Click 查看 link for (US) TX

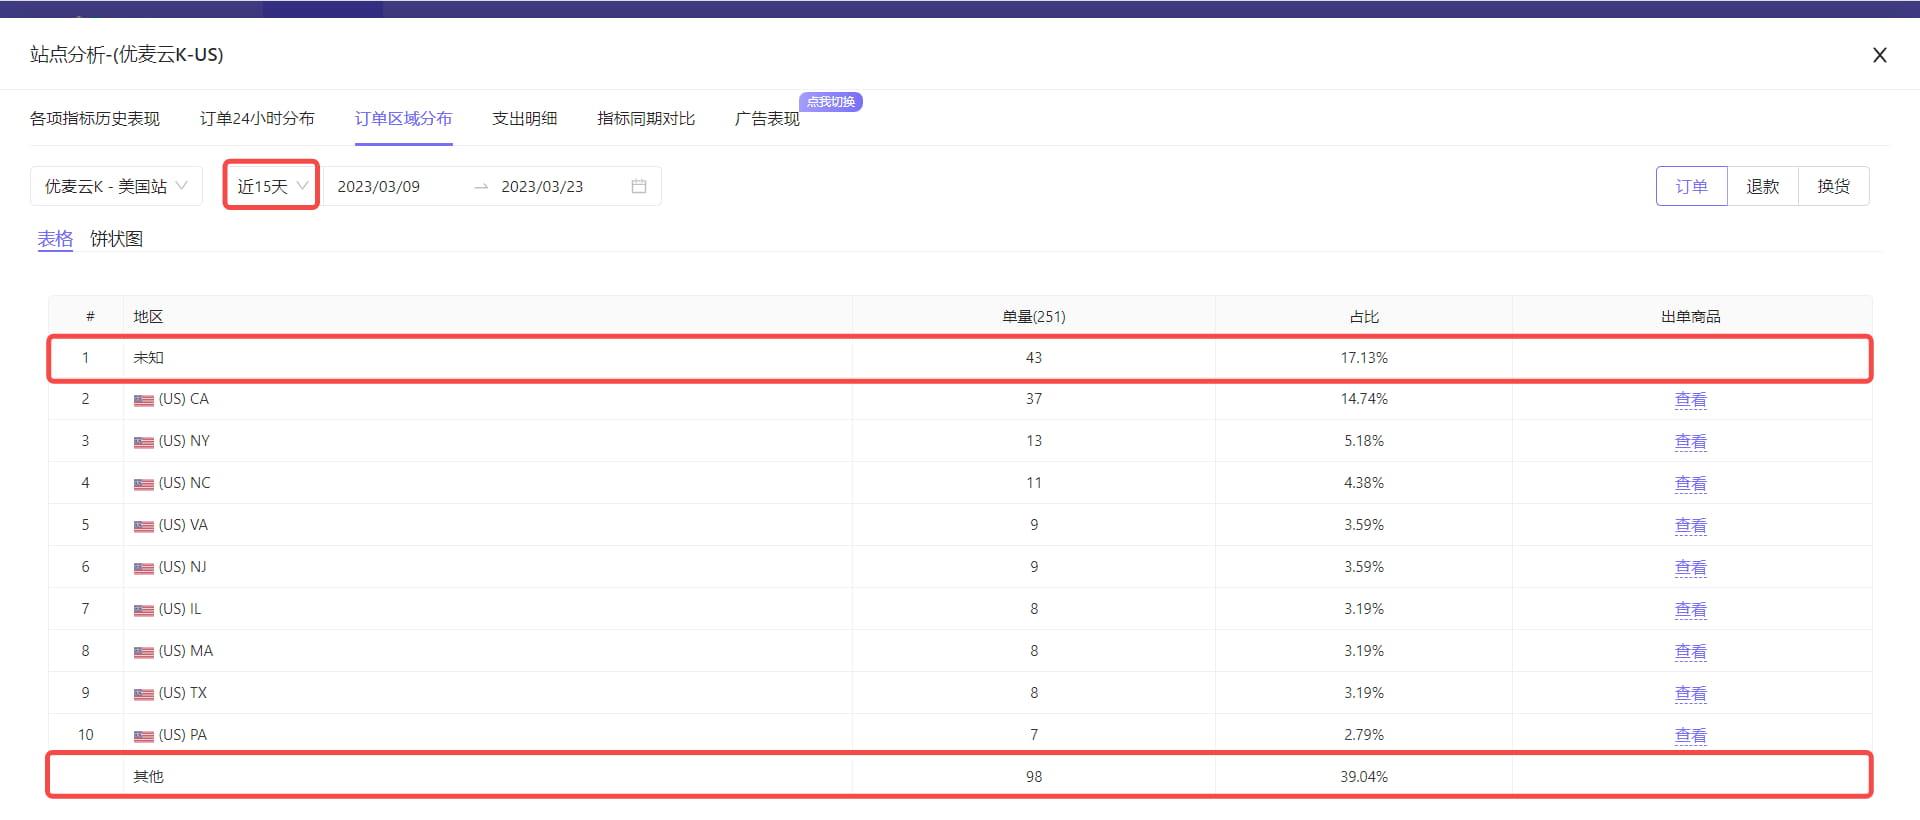(x=1690, y=693)
